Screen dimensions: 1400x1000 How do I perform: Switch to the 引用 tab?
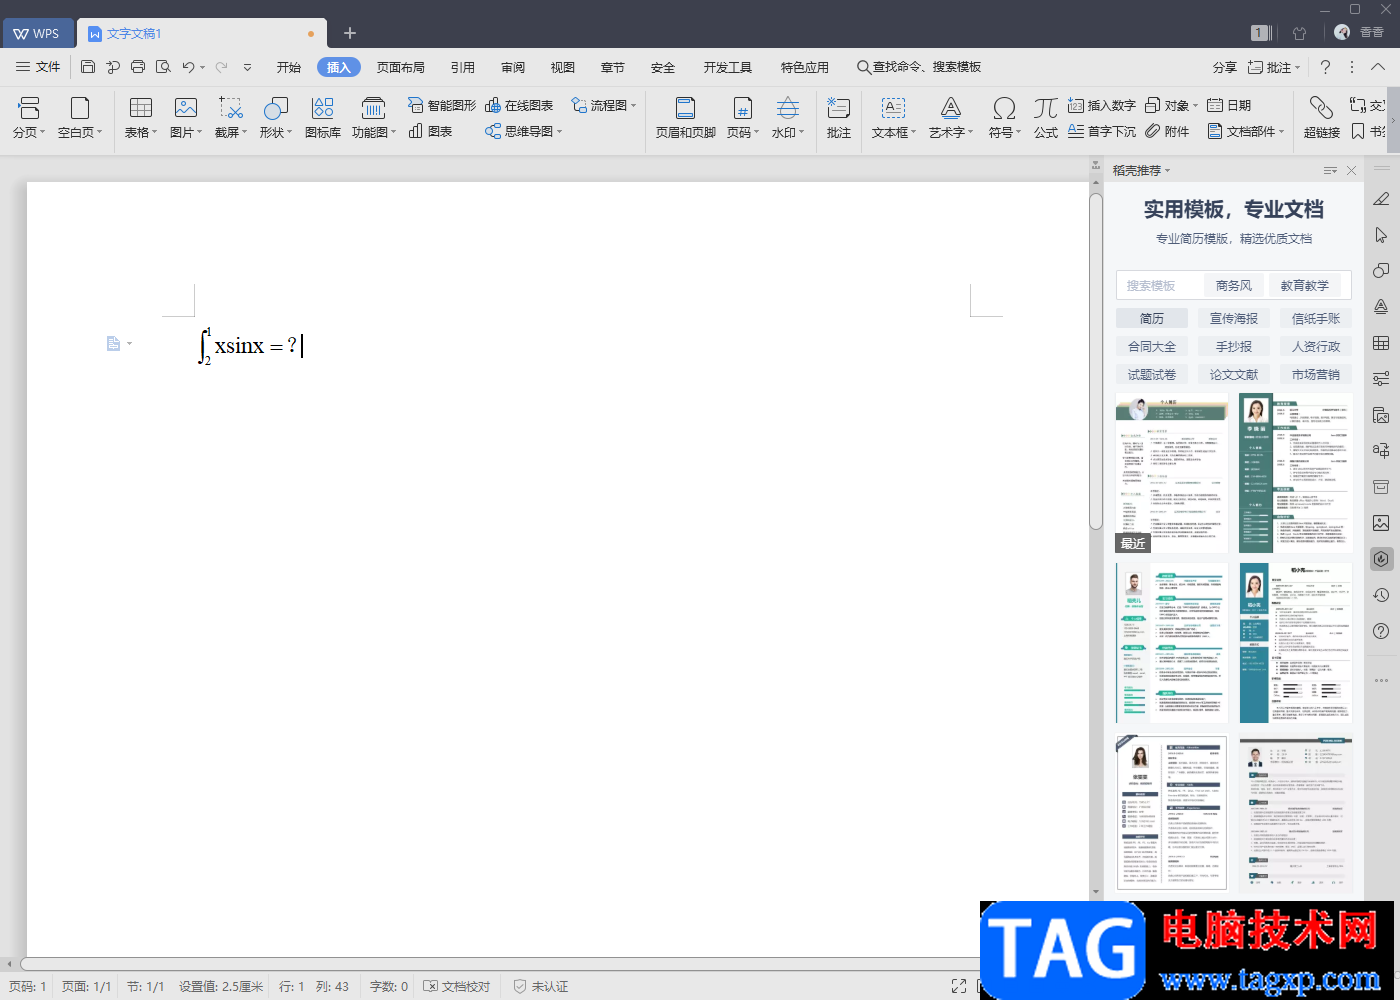[x=463, y=67]
